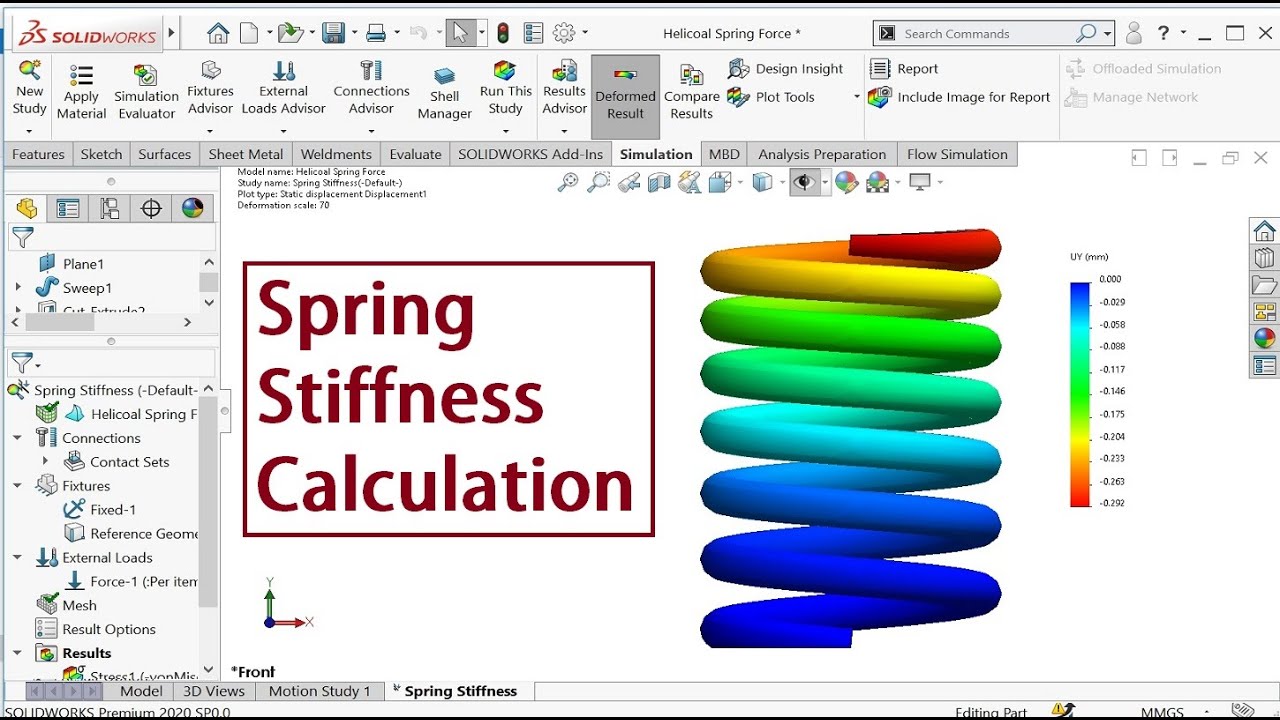Image resolution: width=1280 pixels, height=720 pixels.
Task: Open Apply Material tool
Action: pyautogui.click(x=81, y=93)
